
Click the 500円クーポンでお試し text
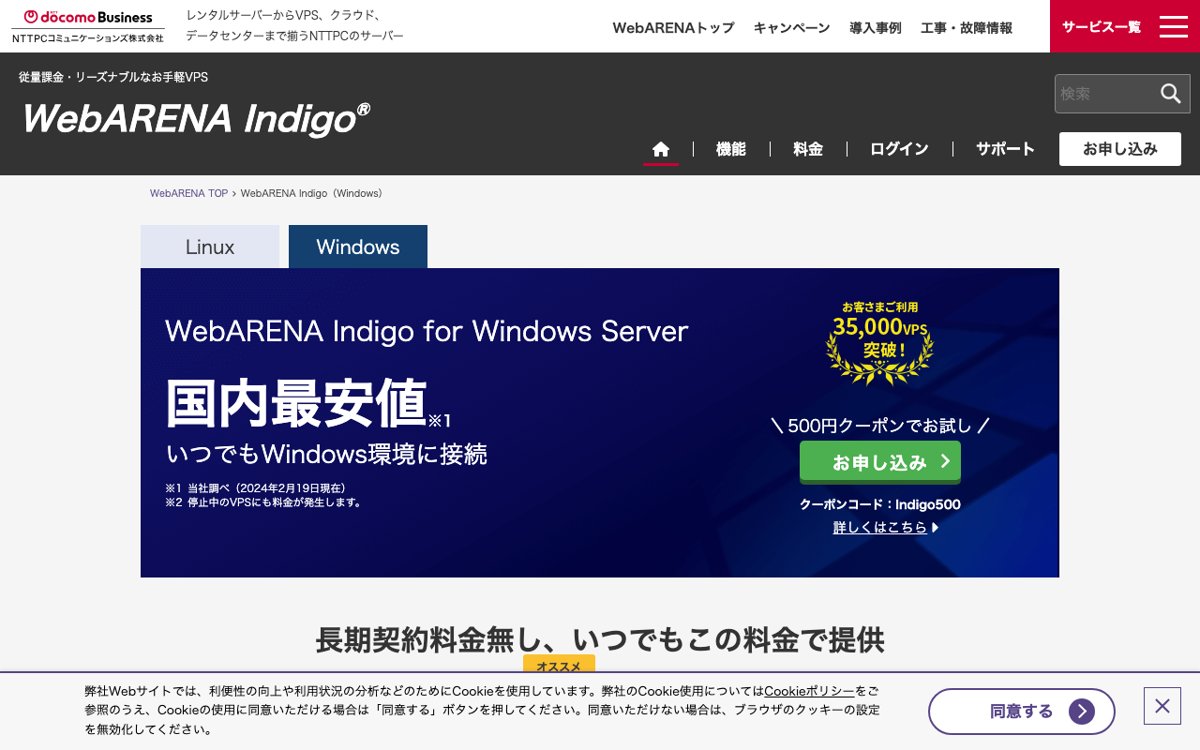click(880, 425)
